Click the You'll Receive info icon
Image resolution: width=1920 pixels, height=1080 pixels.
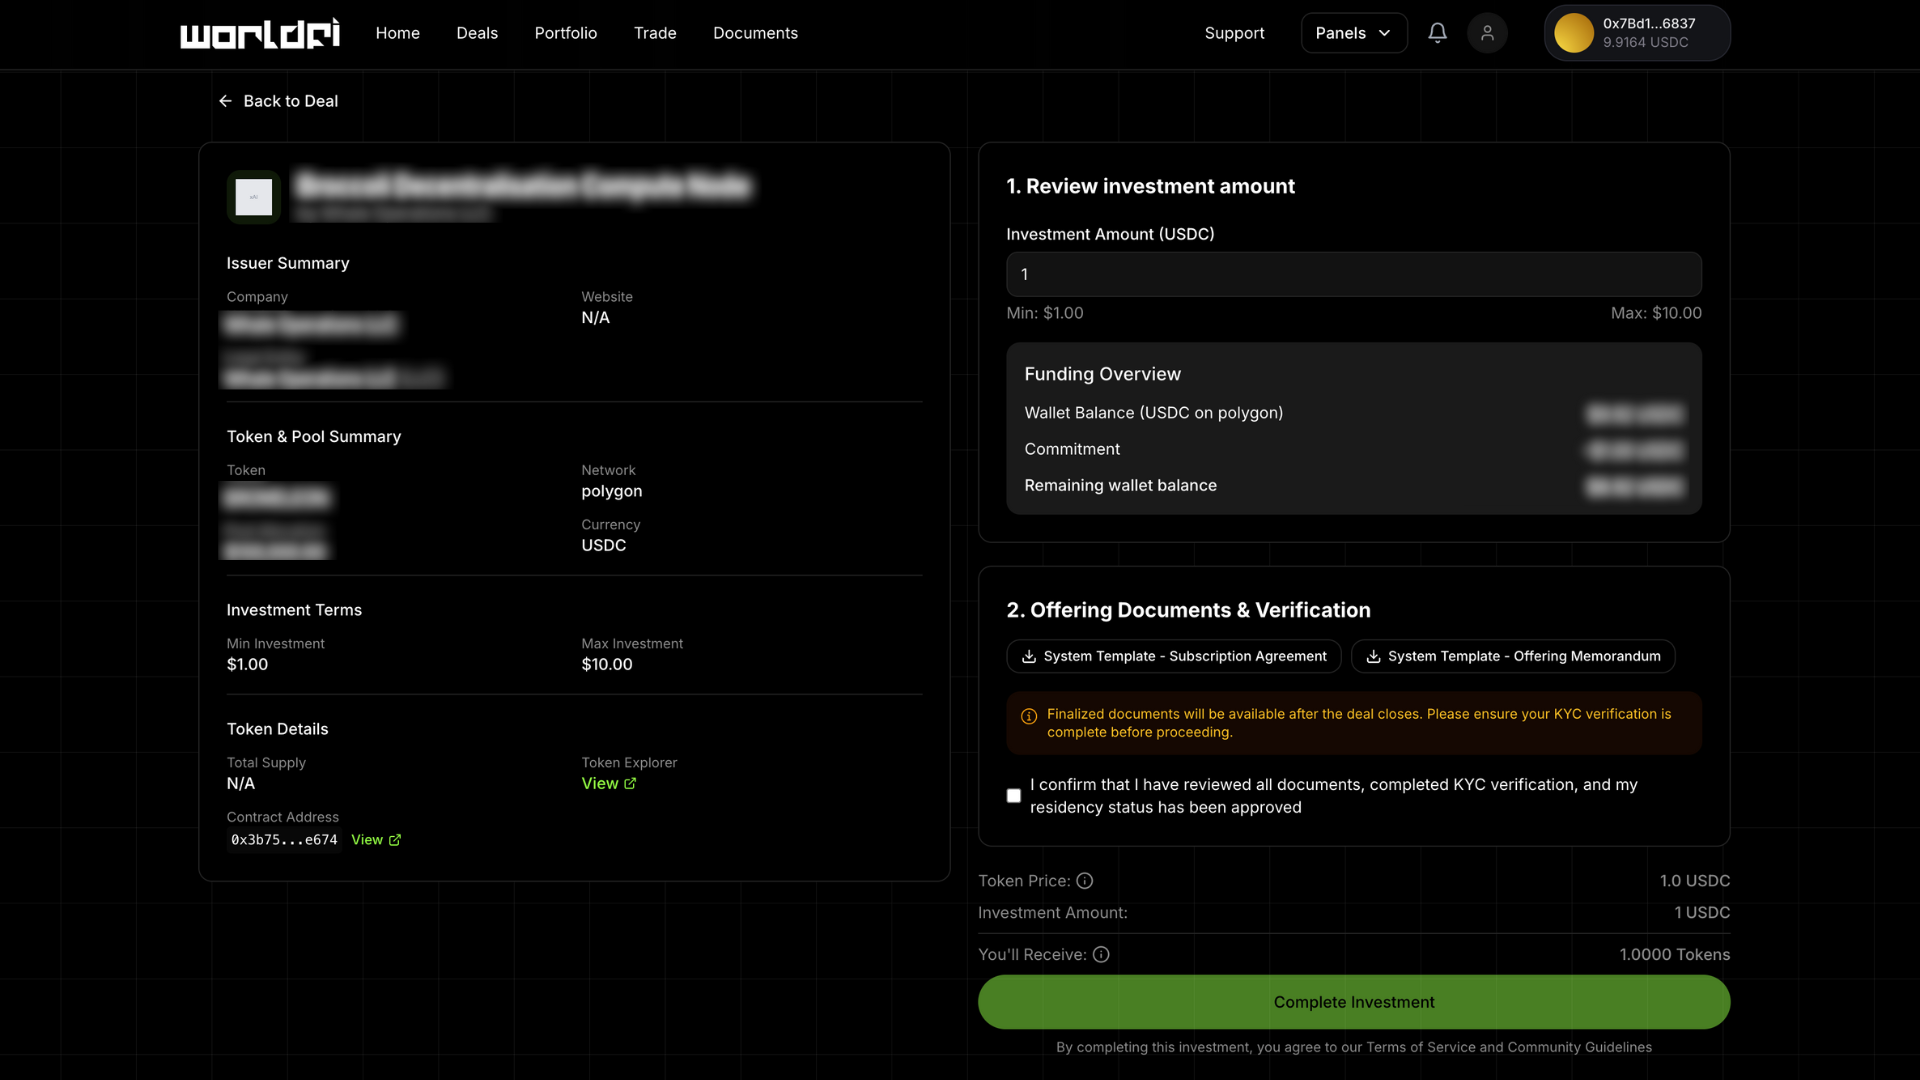1101,955
